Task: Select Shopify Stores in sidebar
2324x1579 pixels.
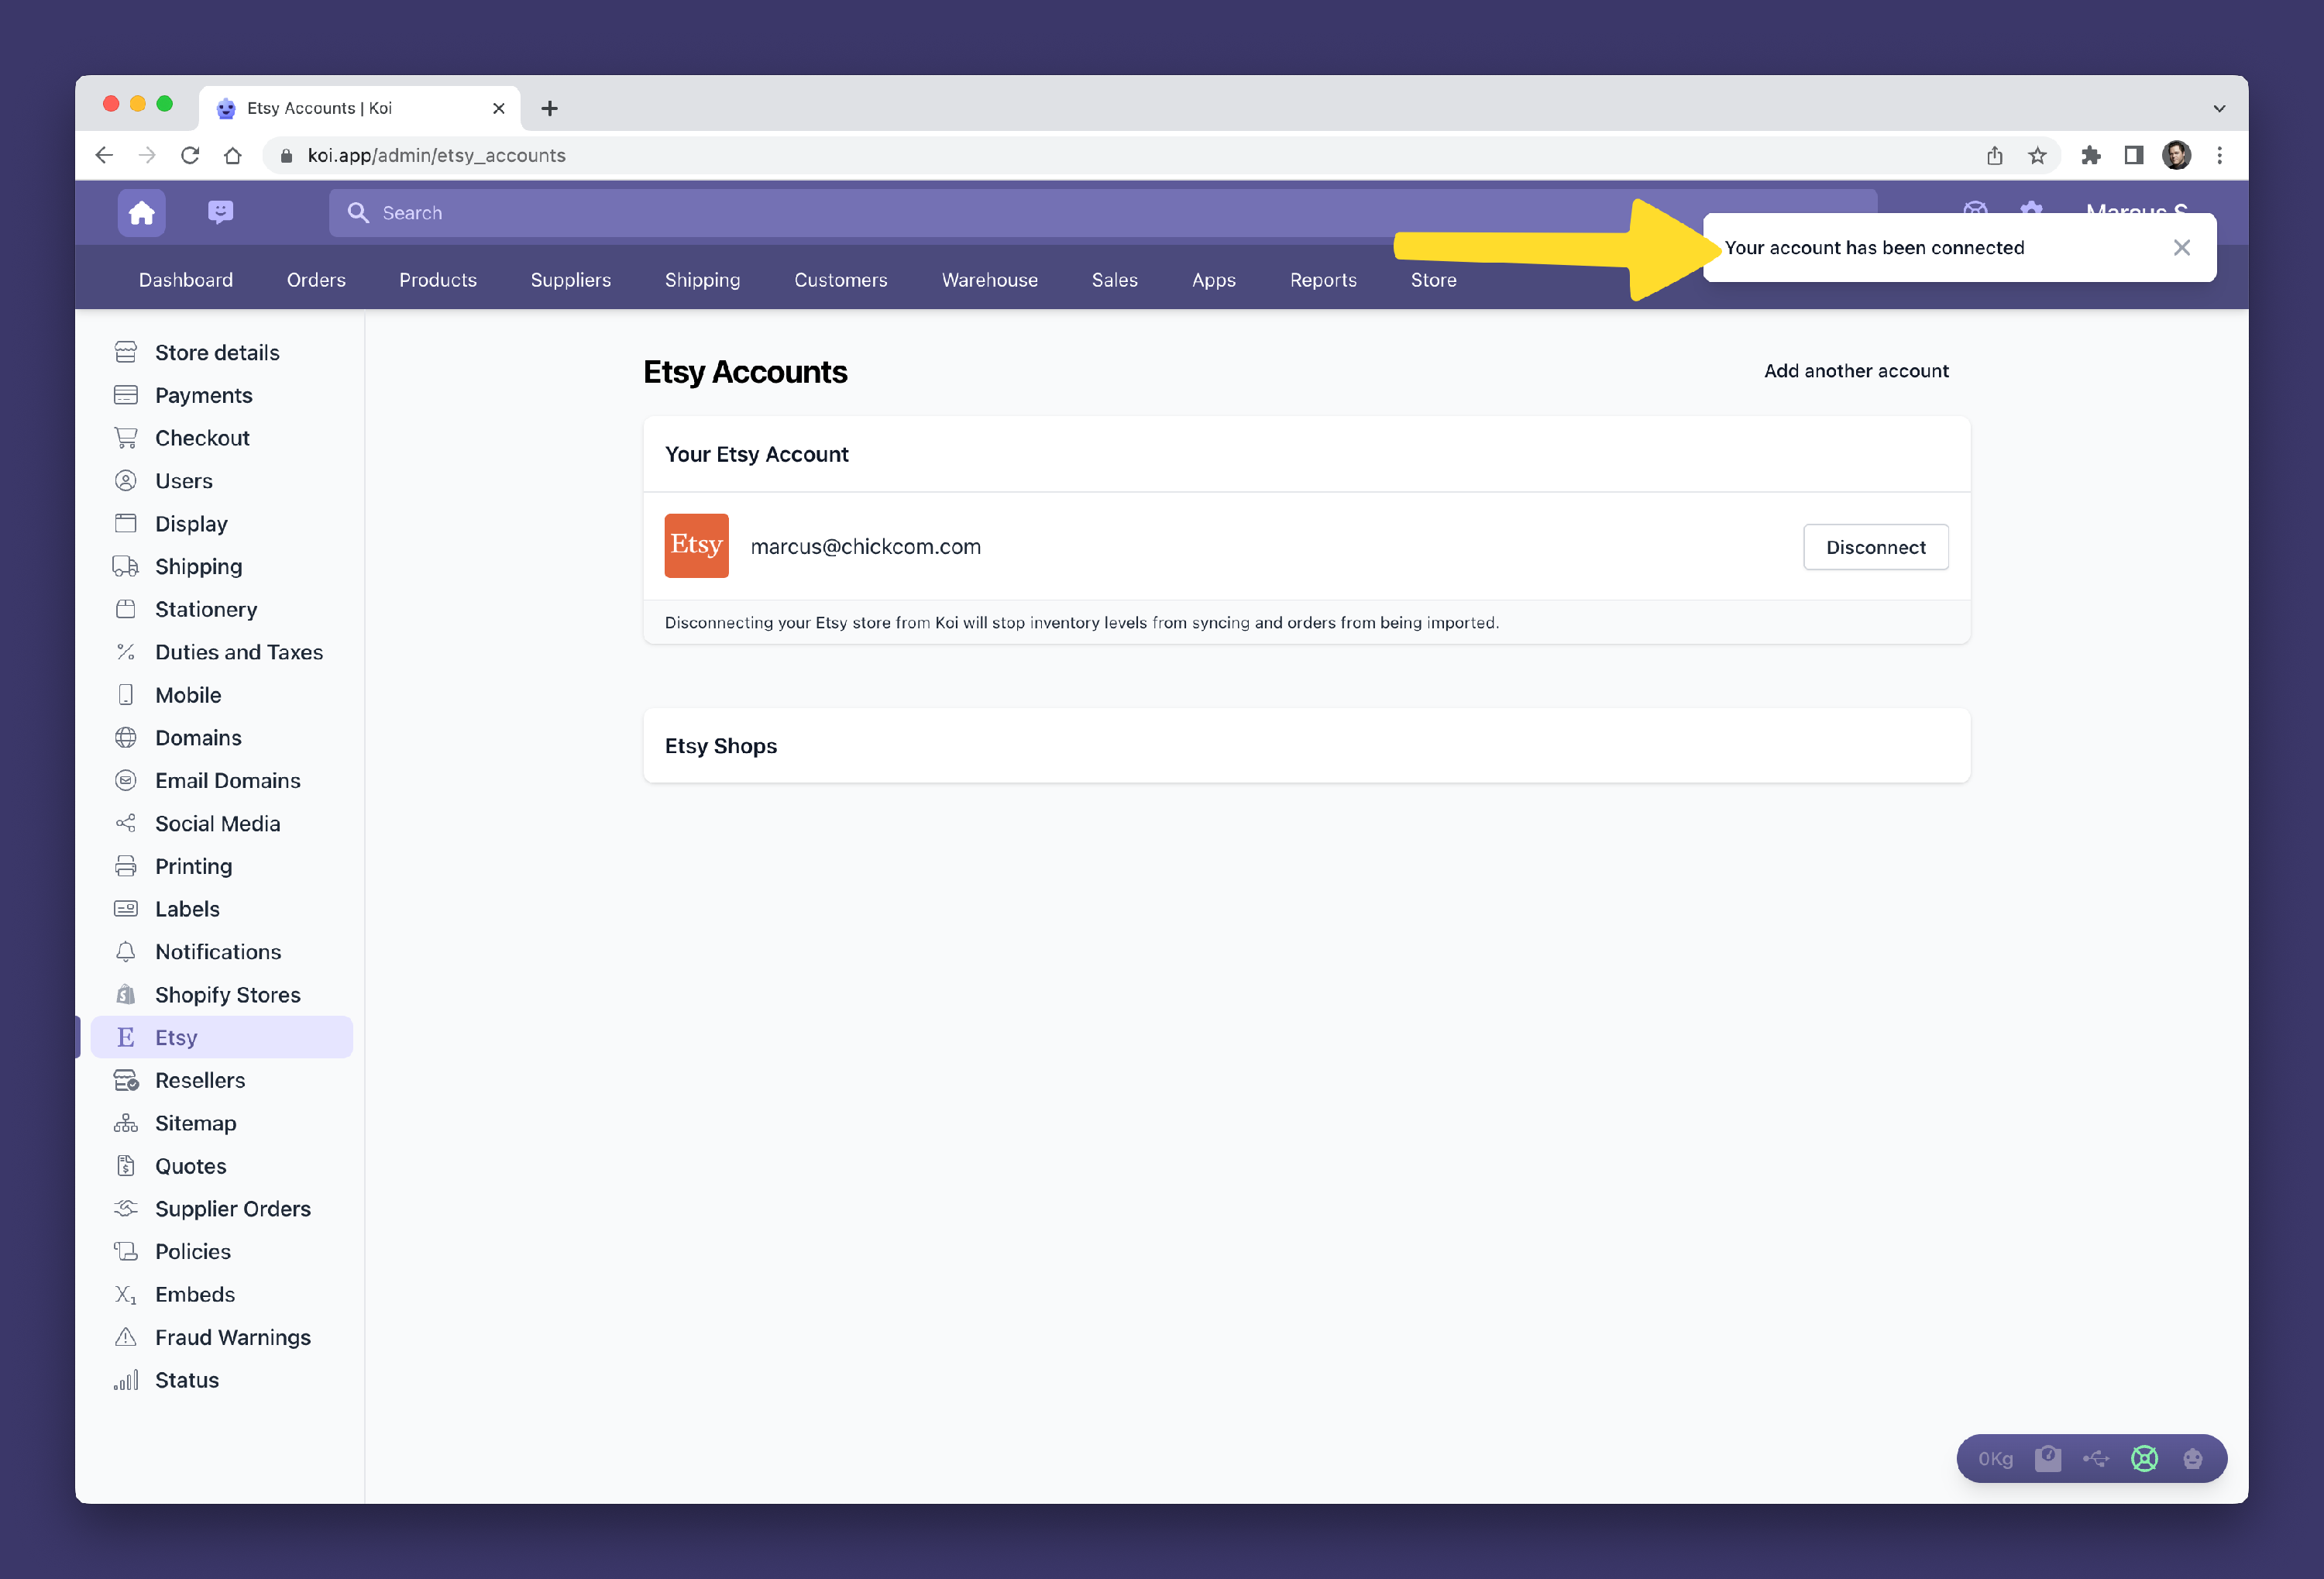Action: (x=227, y=994)
